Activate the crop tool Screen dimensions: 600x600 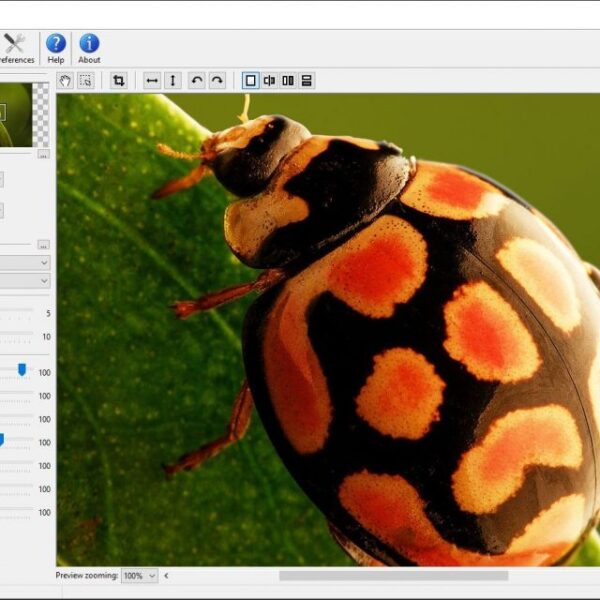[x=119, y=81]
